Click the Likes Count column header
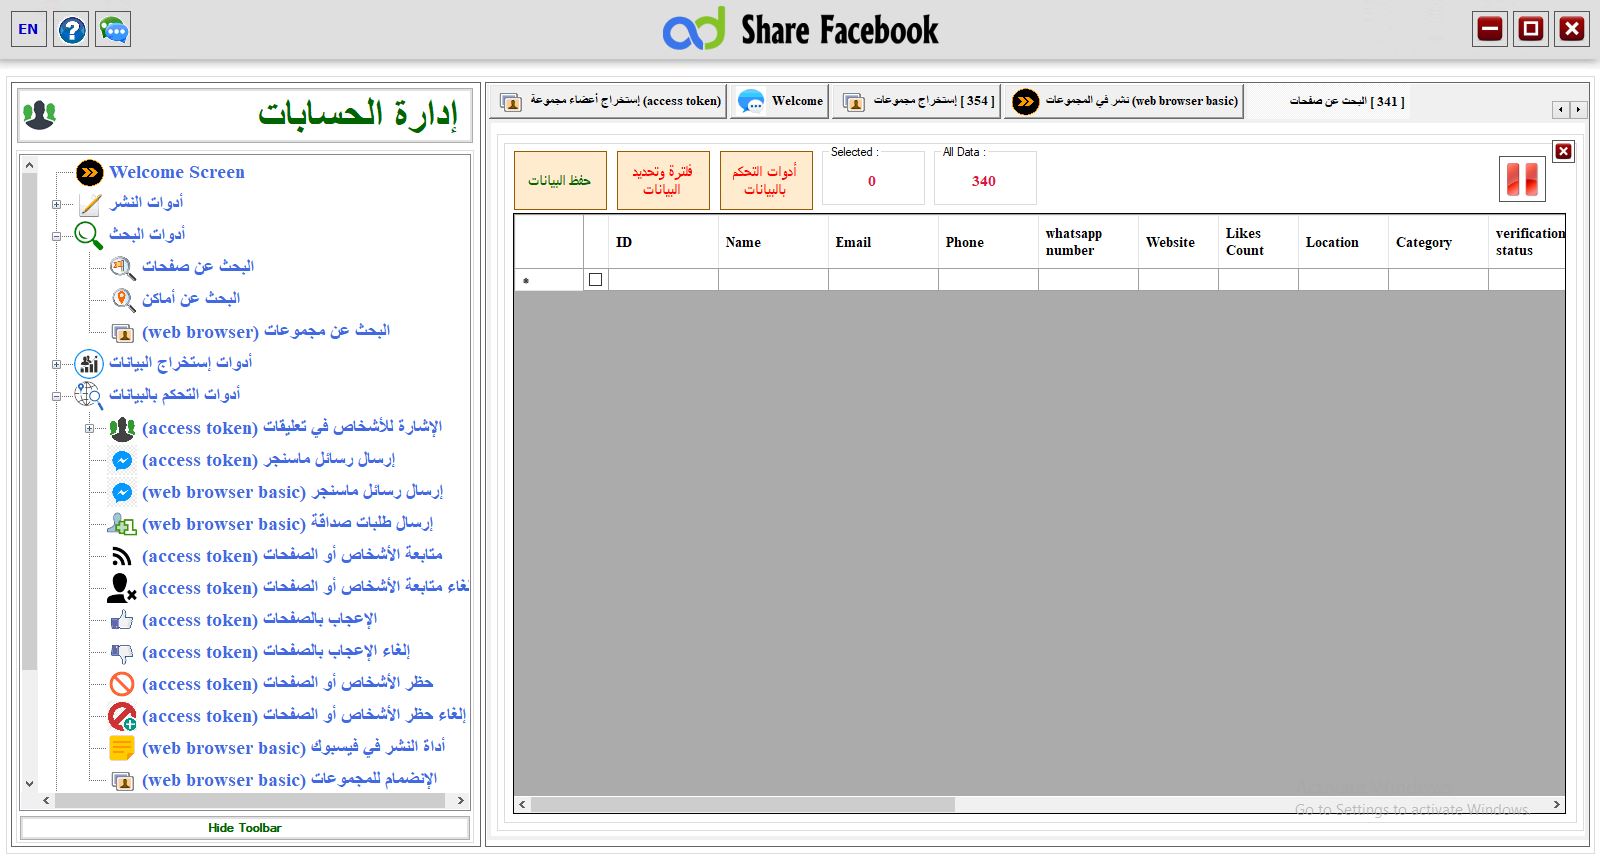This screenshot has height=860, width=1600. (x=1258, y=242)
